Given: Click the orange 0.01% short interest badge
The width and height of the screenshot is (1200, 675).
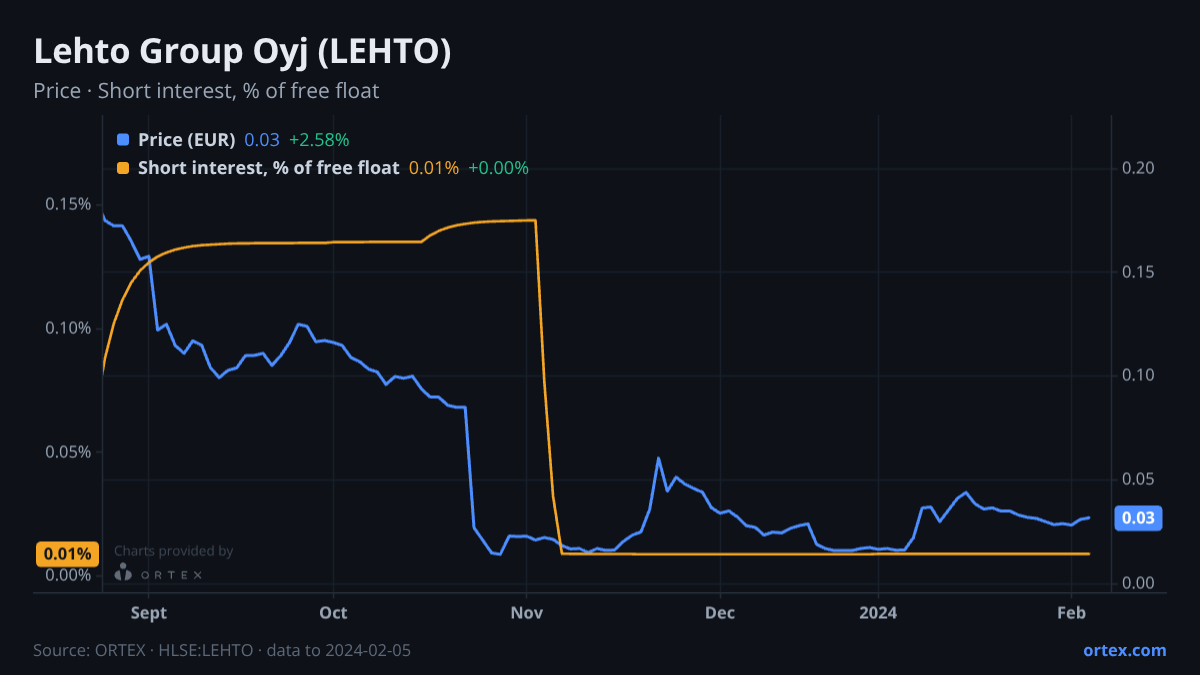Looking at the screenshot, I should (68, 554).
